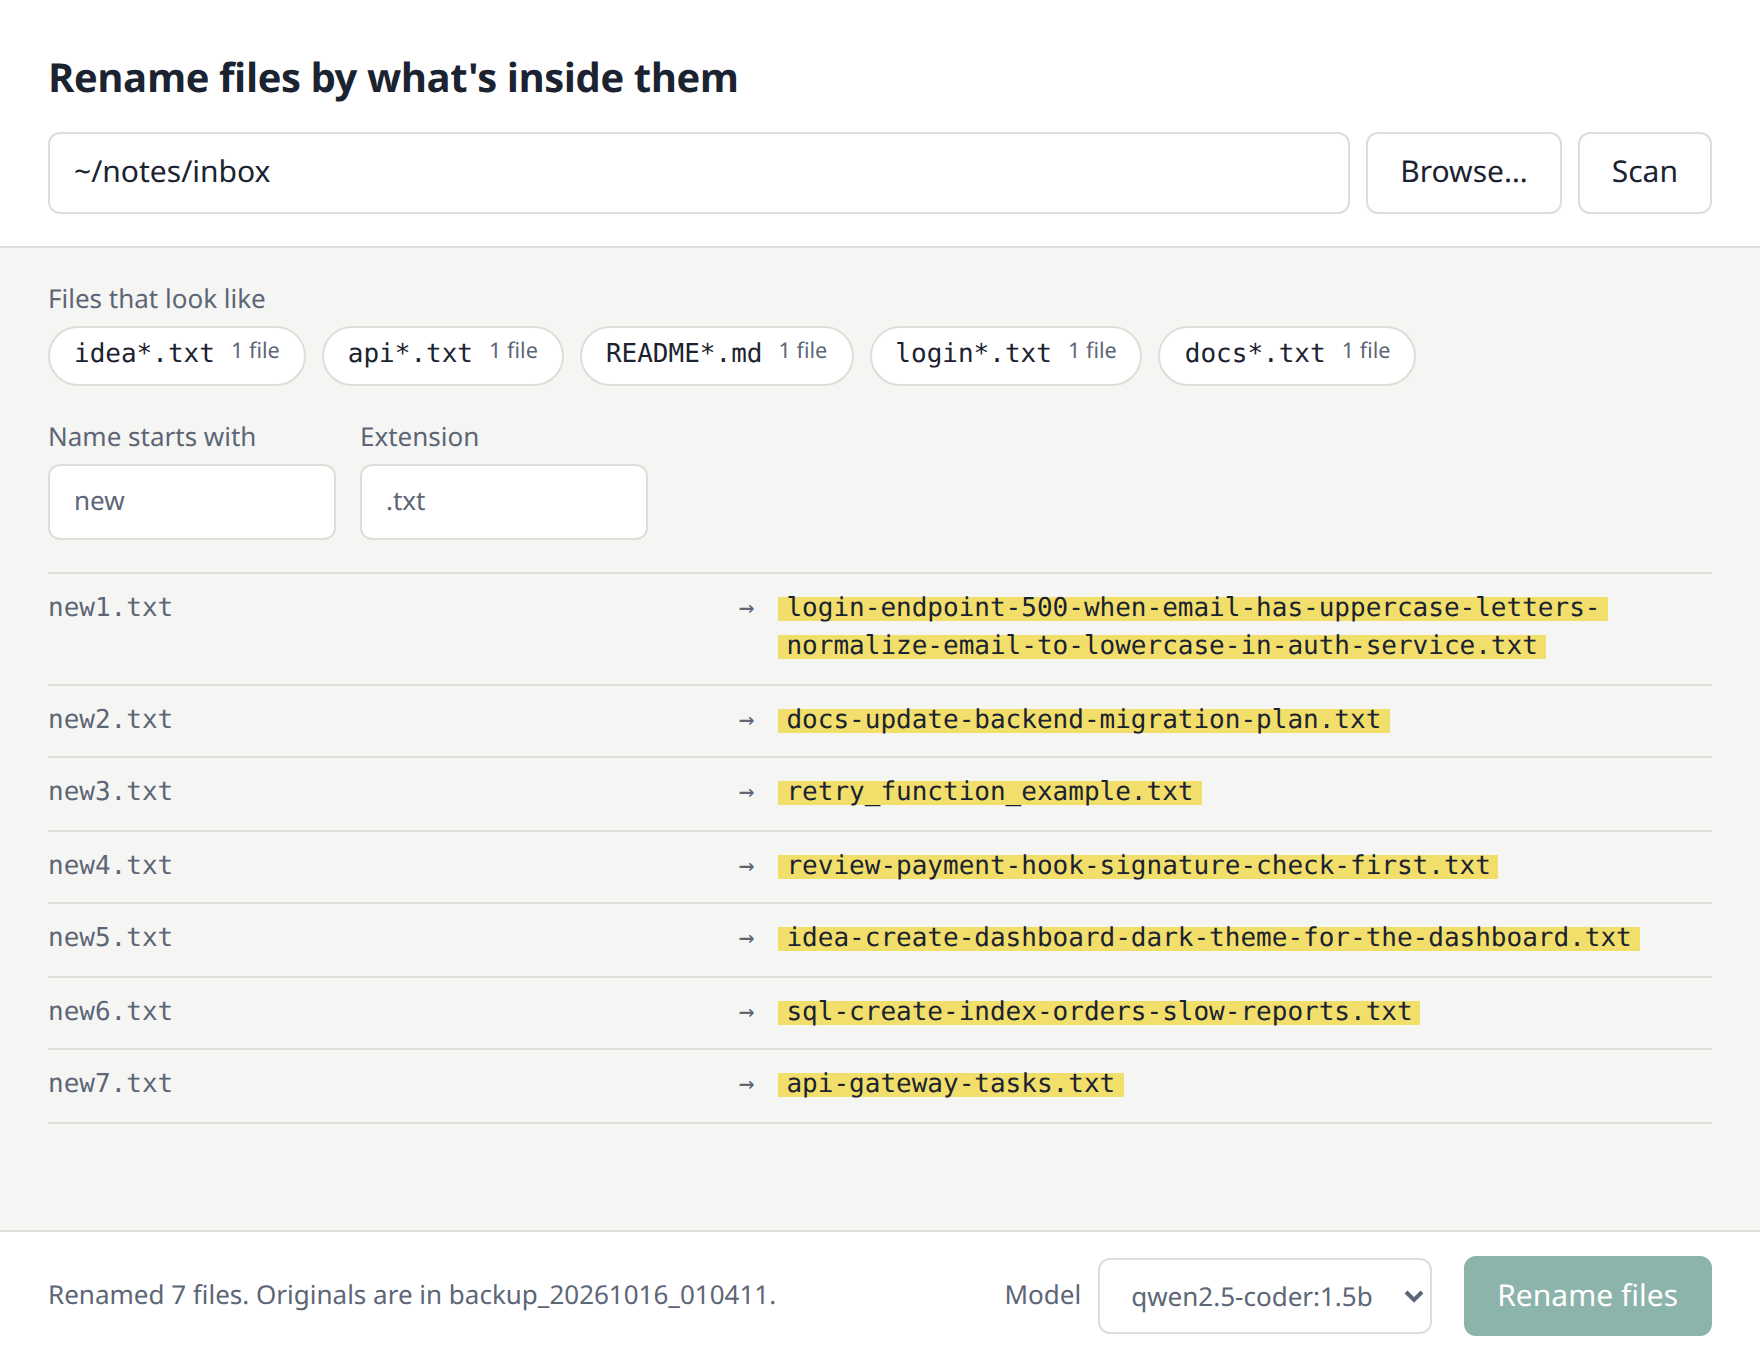Select the api*.txt pattern chip
The width and height of the screenshot is (1760, 1360).
pyautogui.click(x=443, y=355)
